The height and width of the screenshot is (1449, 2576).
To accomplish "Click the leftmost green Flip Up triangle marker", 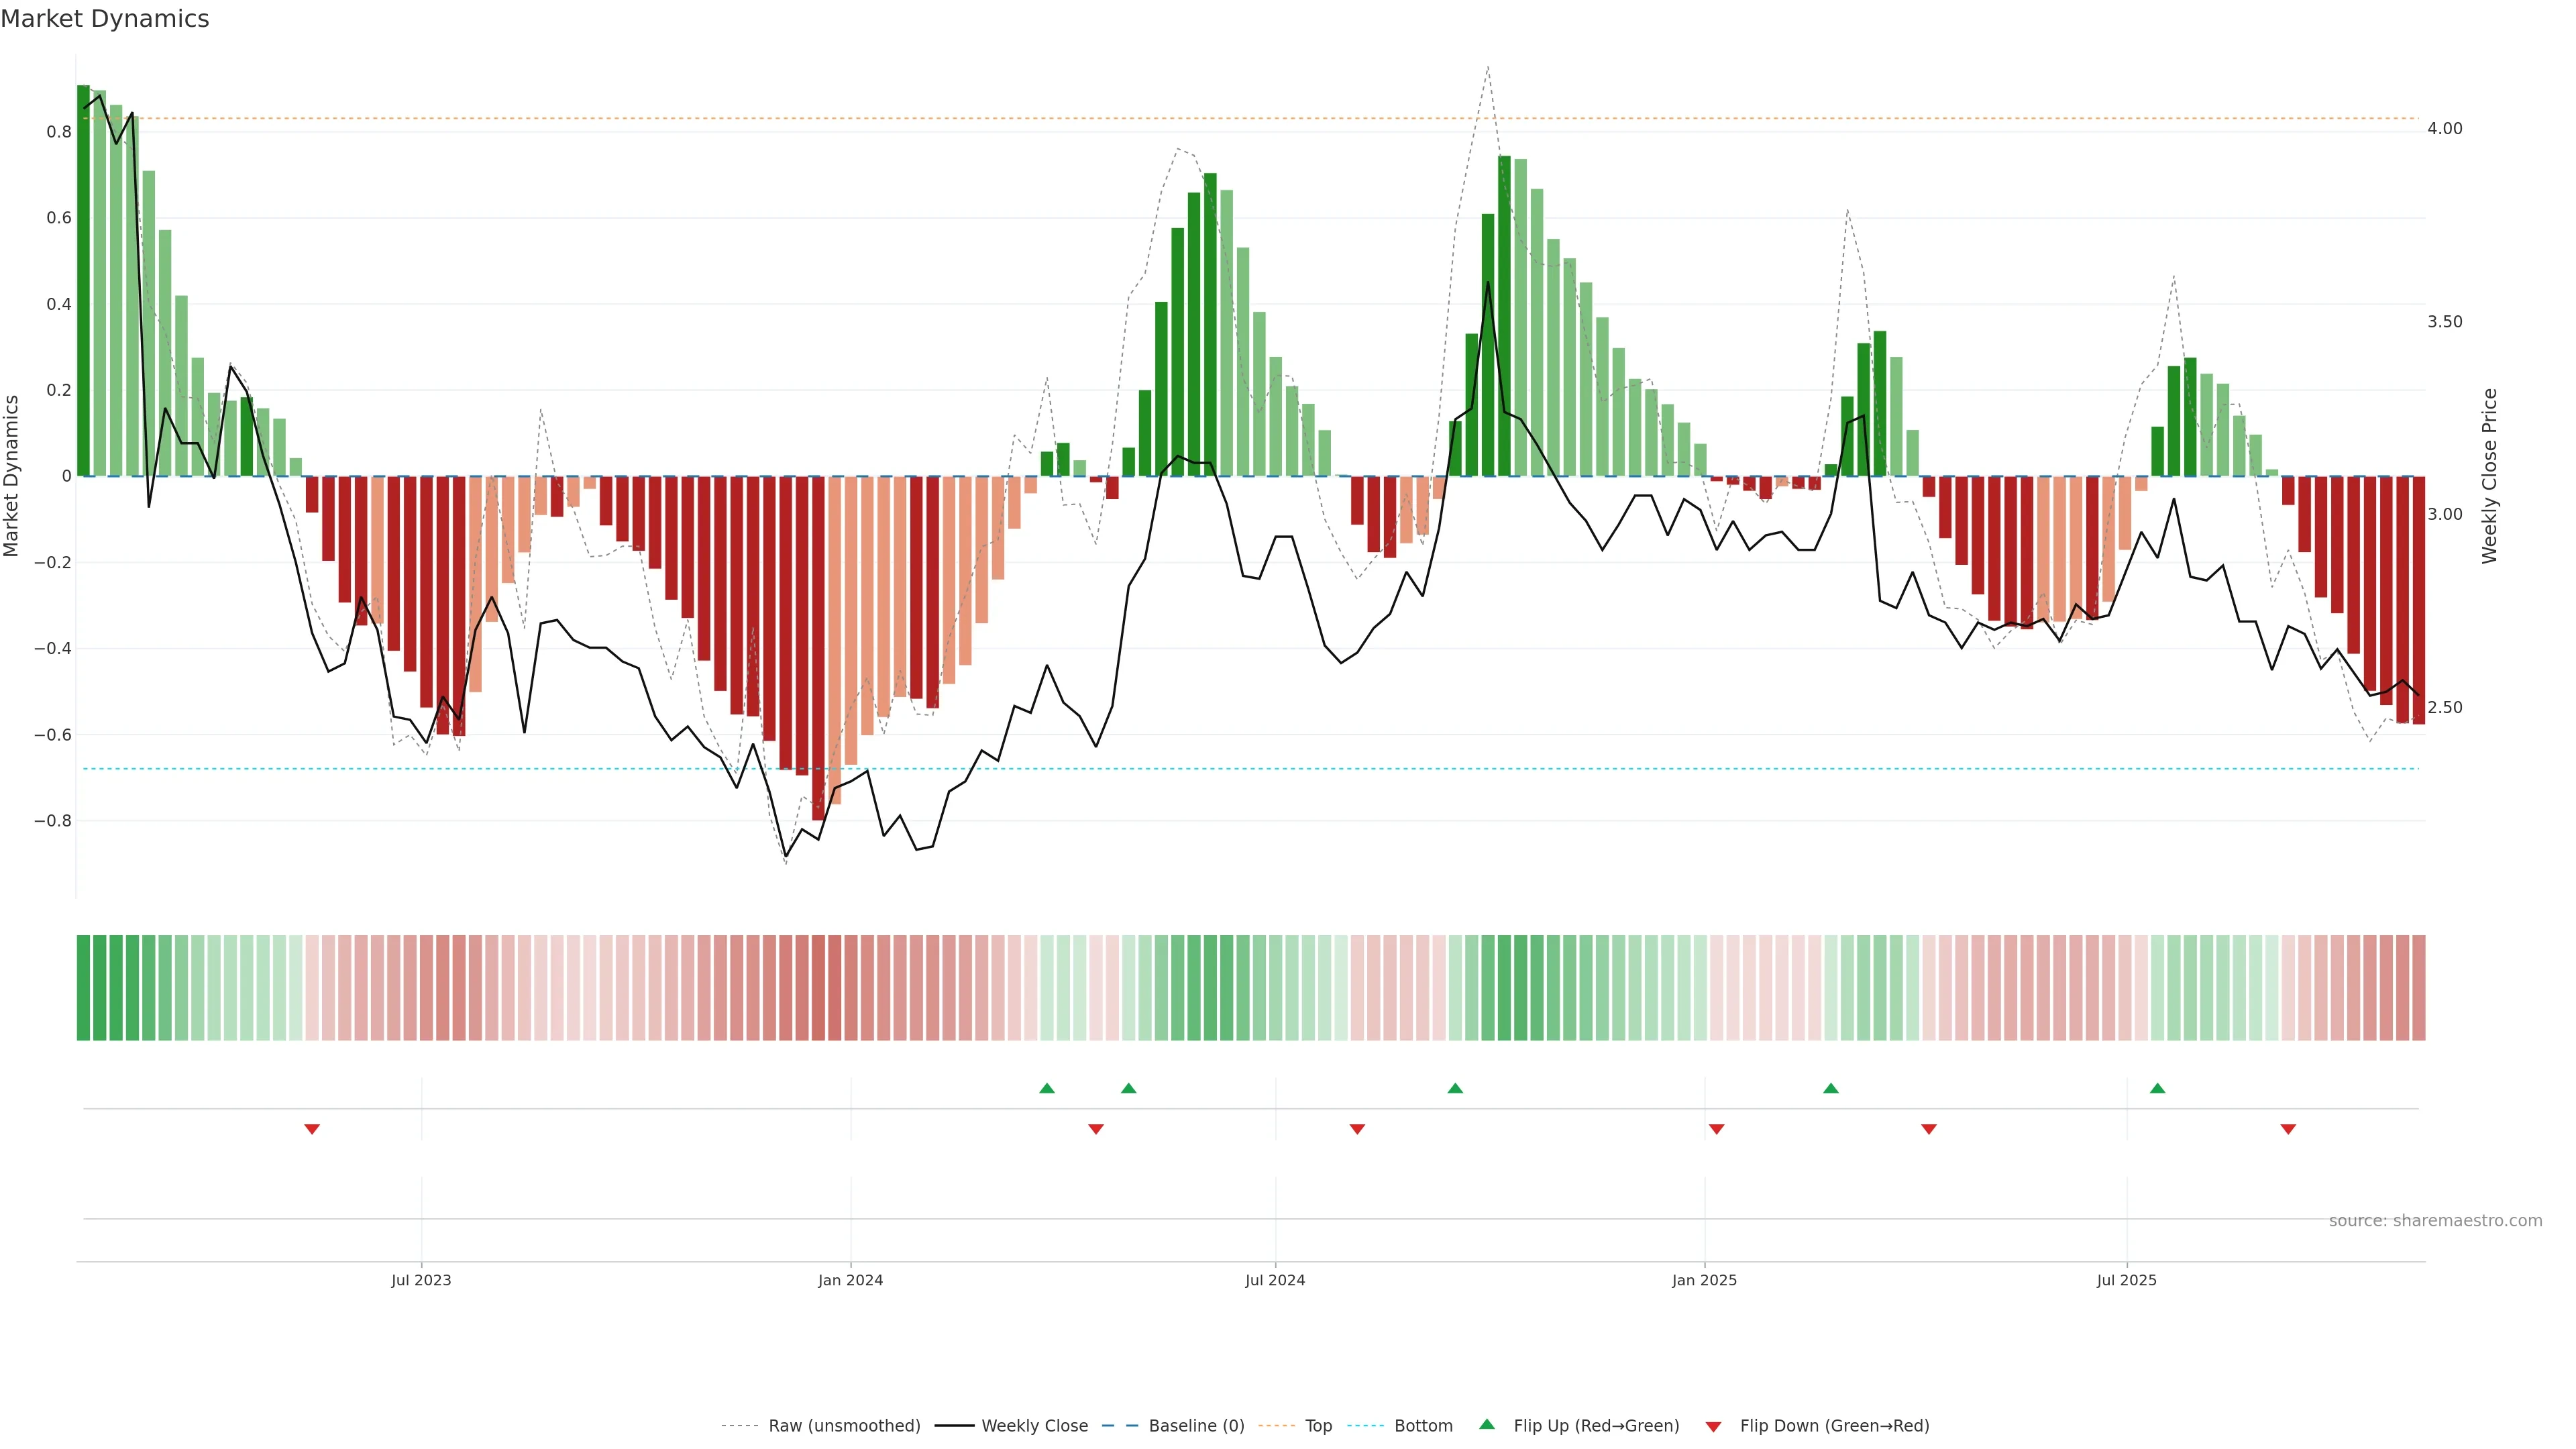I will [x=1047, y=1088].
